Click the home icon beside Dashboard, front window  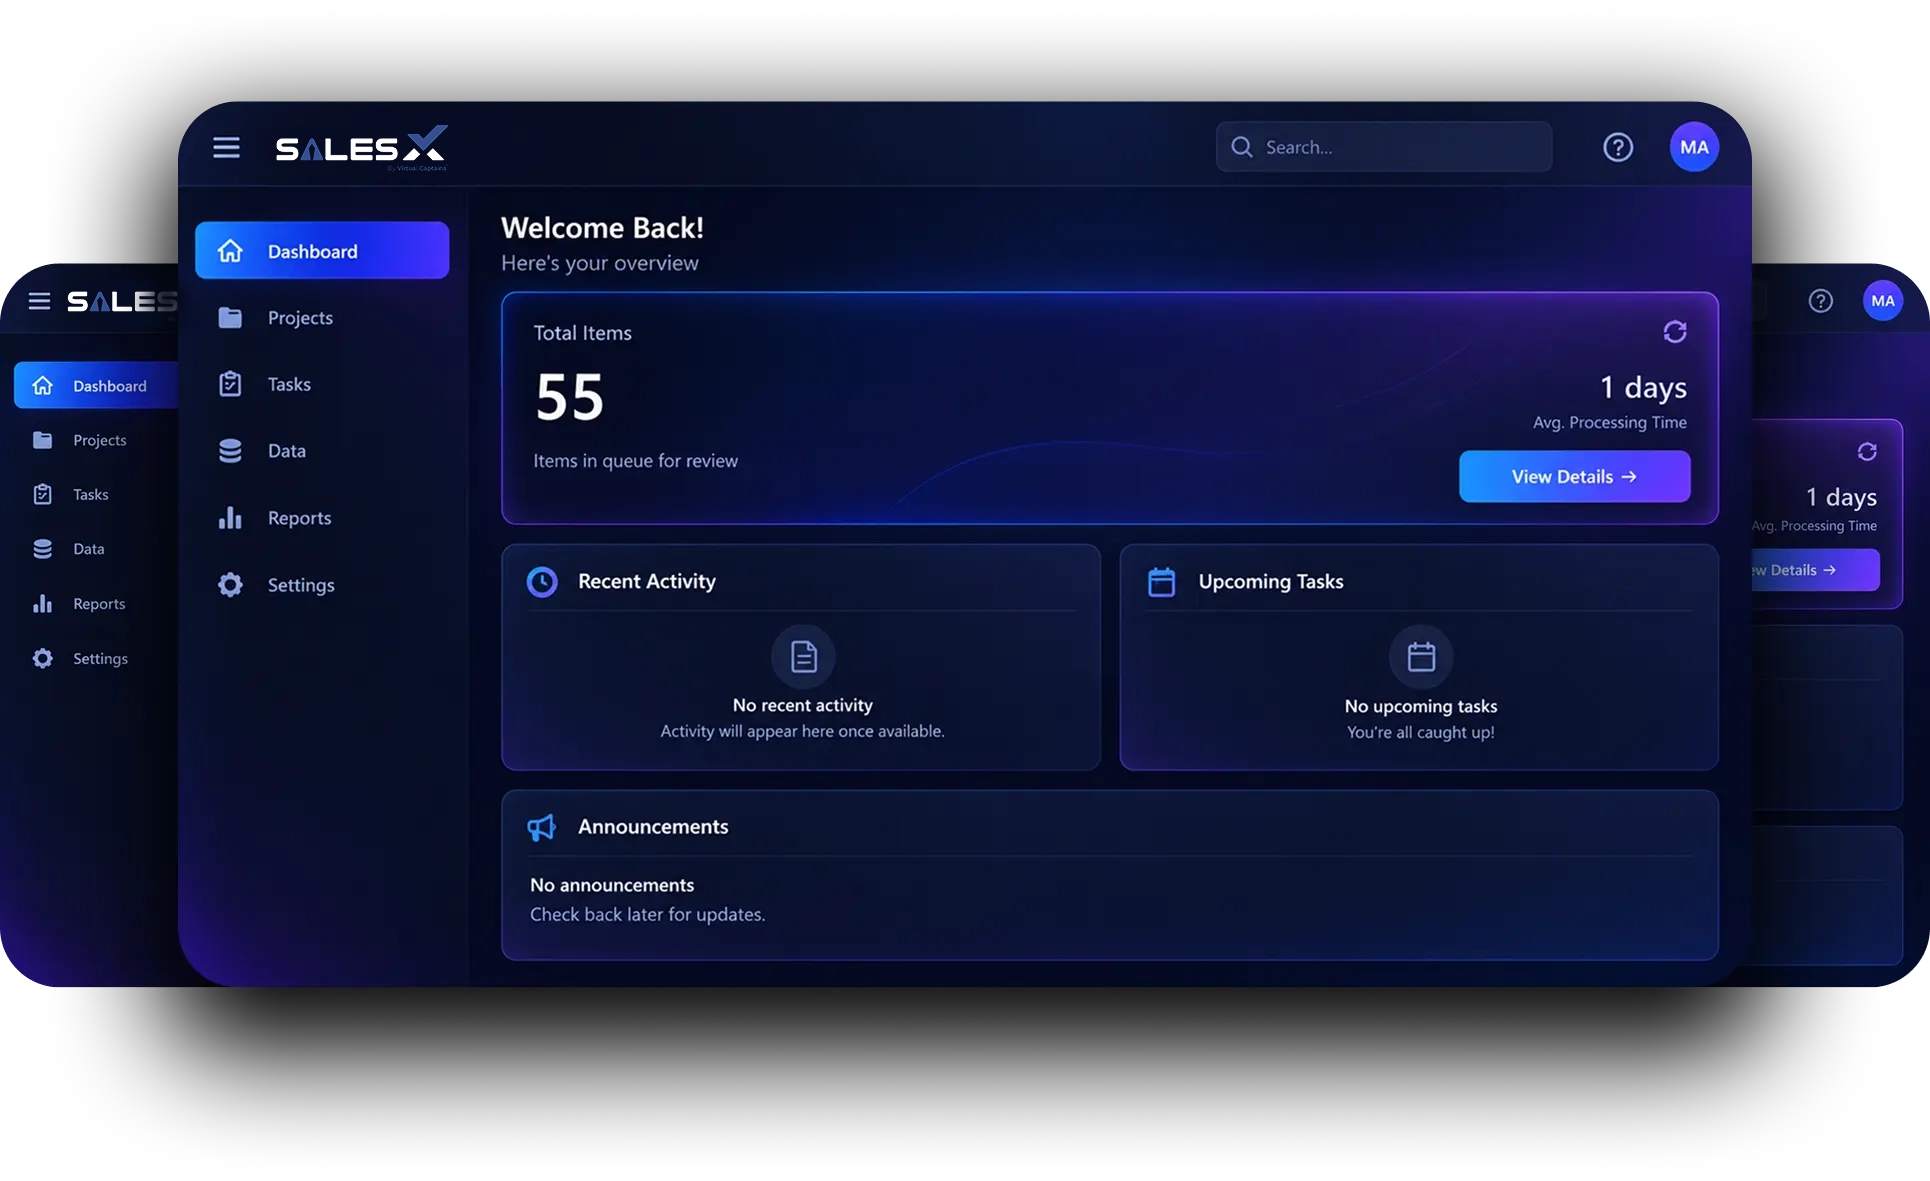tap(230, 250)
